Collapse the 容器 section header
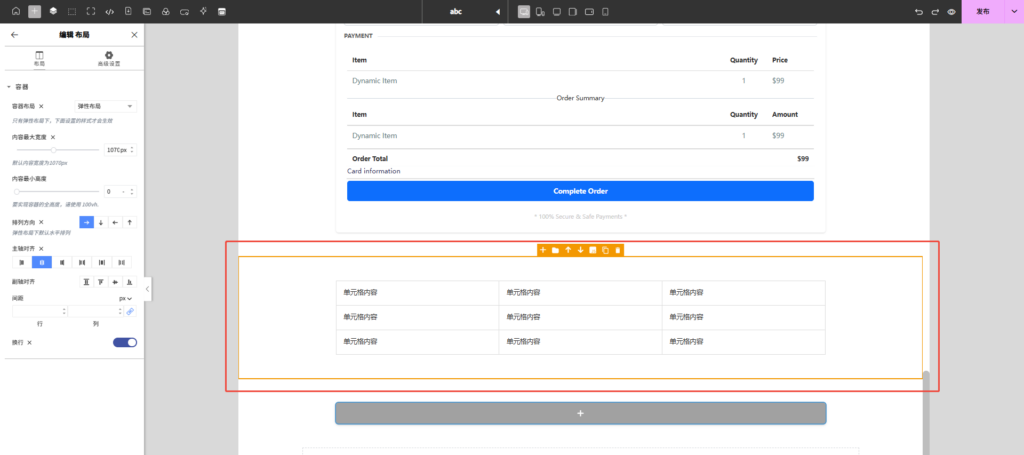The height and width of the screenshot is (455, 1024). pos(20,87)
